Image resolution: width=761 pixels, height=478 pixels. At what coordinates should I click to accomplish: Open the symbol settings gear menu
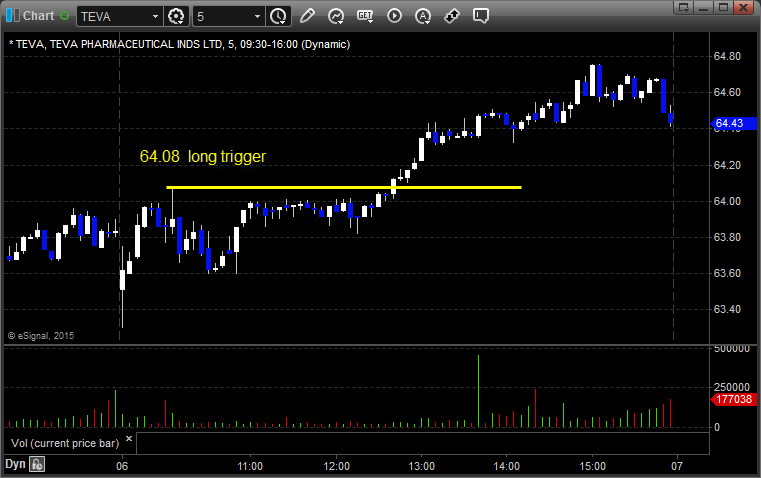click(176, 16)
